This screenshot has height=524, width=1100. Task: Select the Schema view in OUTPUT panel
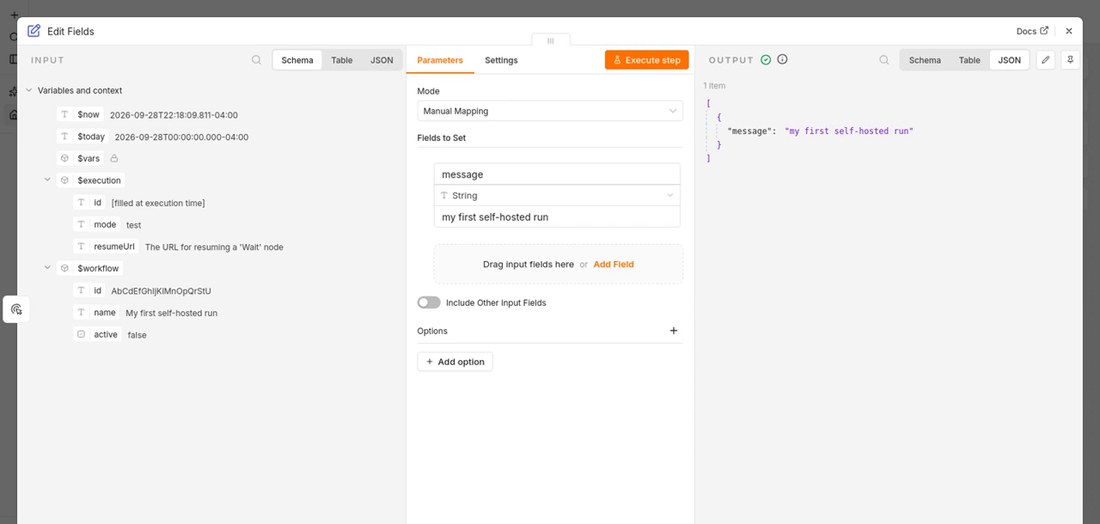point(925,60)
